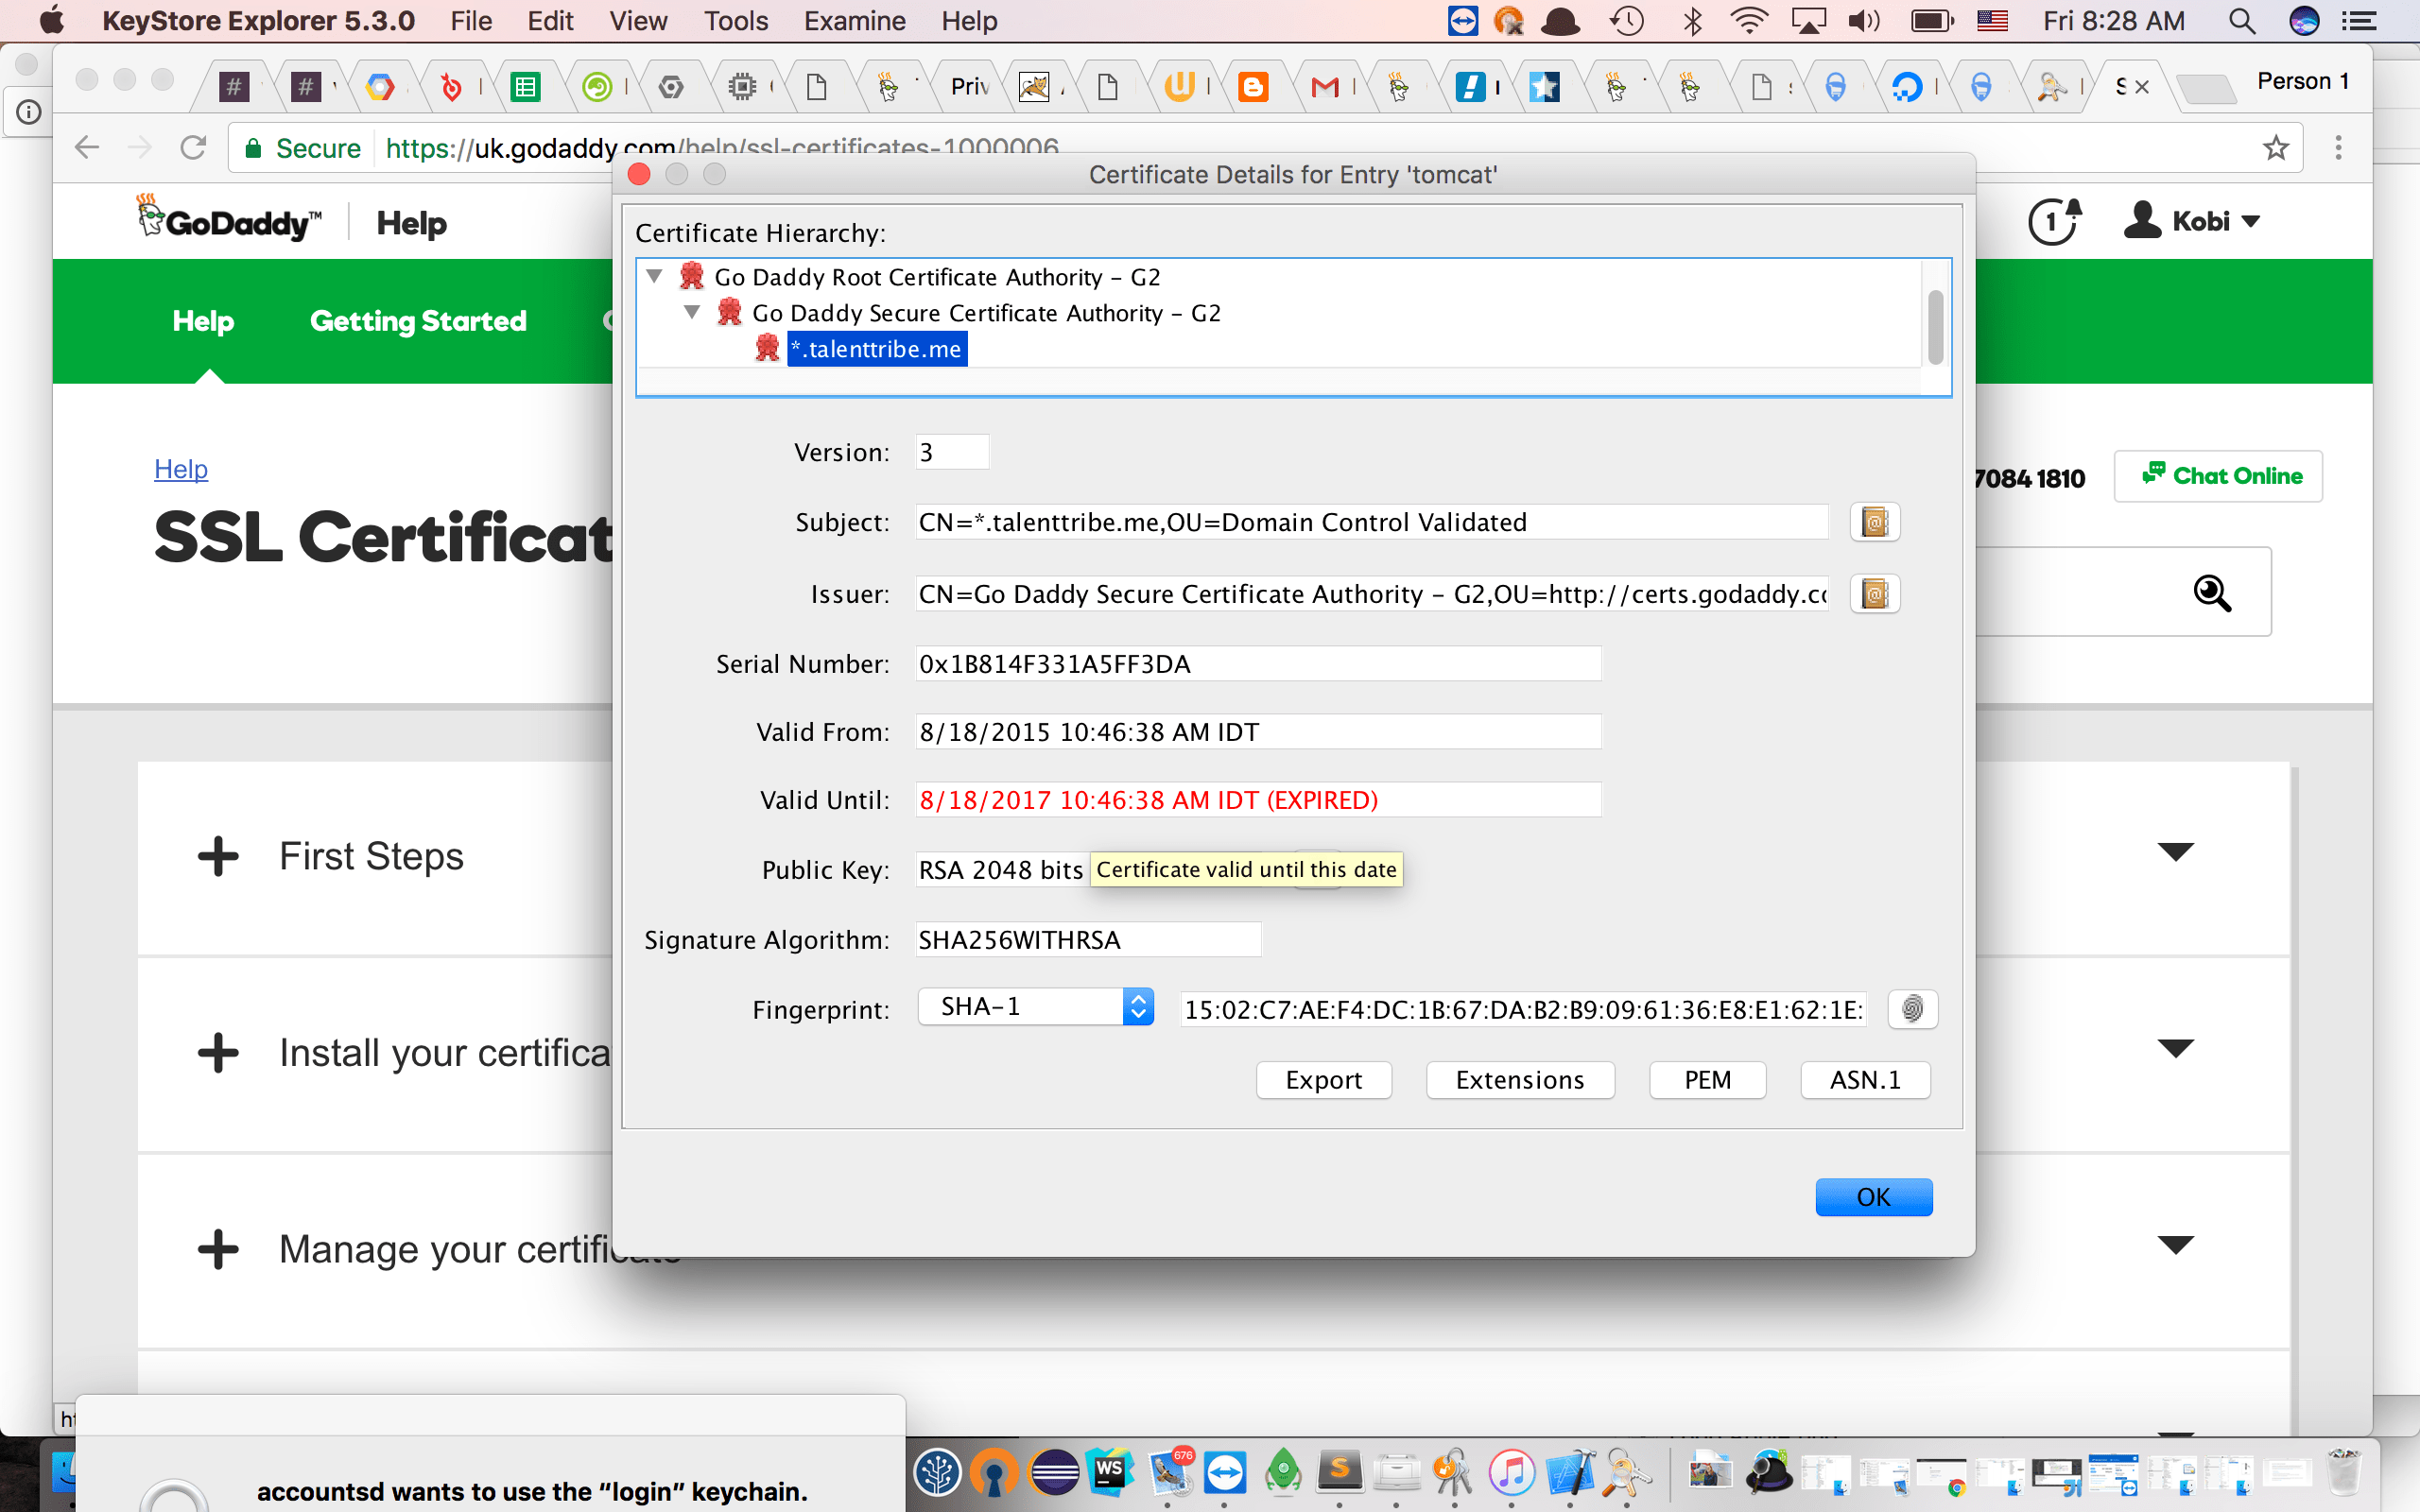The width and height of the screenshot is (2420, 1512).
Task: Open the Examine menu
Action: pos(854,21)
